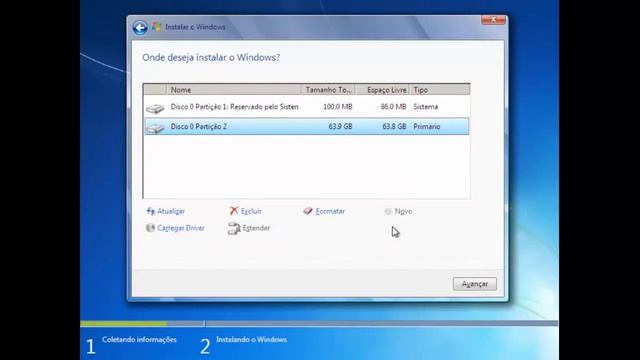Delete the partition with Excluir link
The image size is (640, 360).
[x=251, y=211]
